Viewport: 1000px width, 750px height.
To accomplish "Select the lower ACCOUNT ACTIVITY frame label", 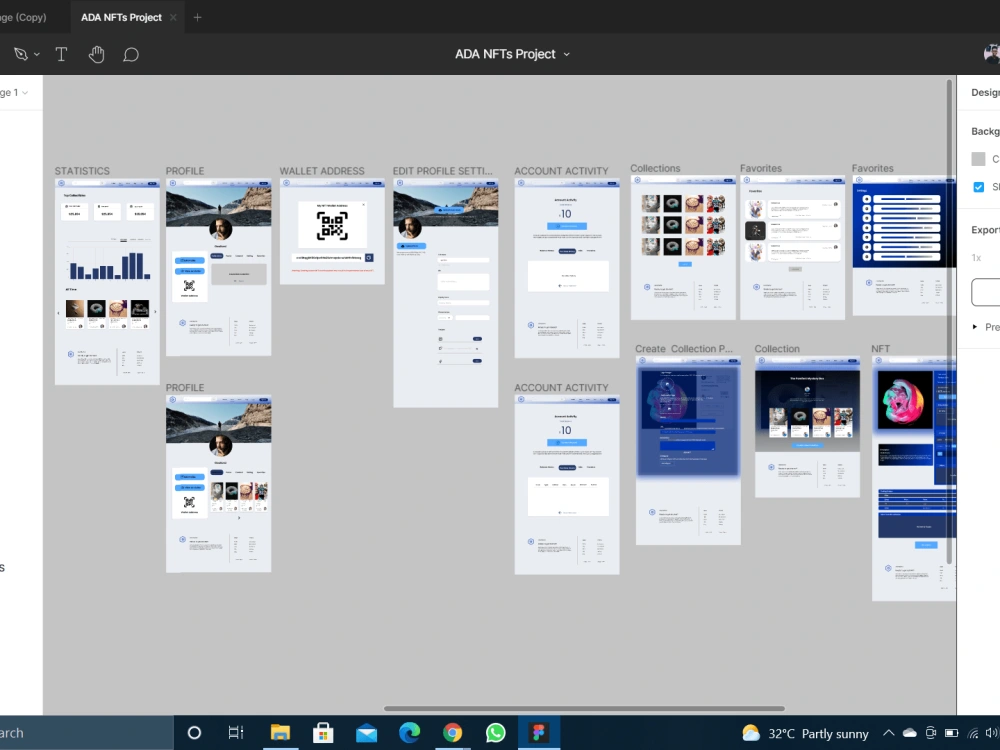I will (x=561, y=388).
